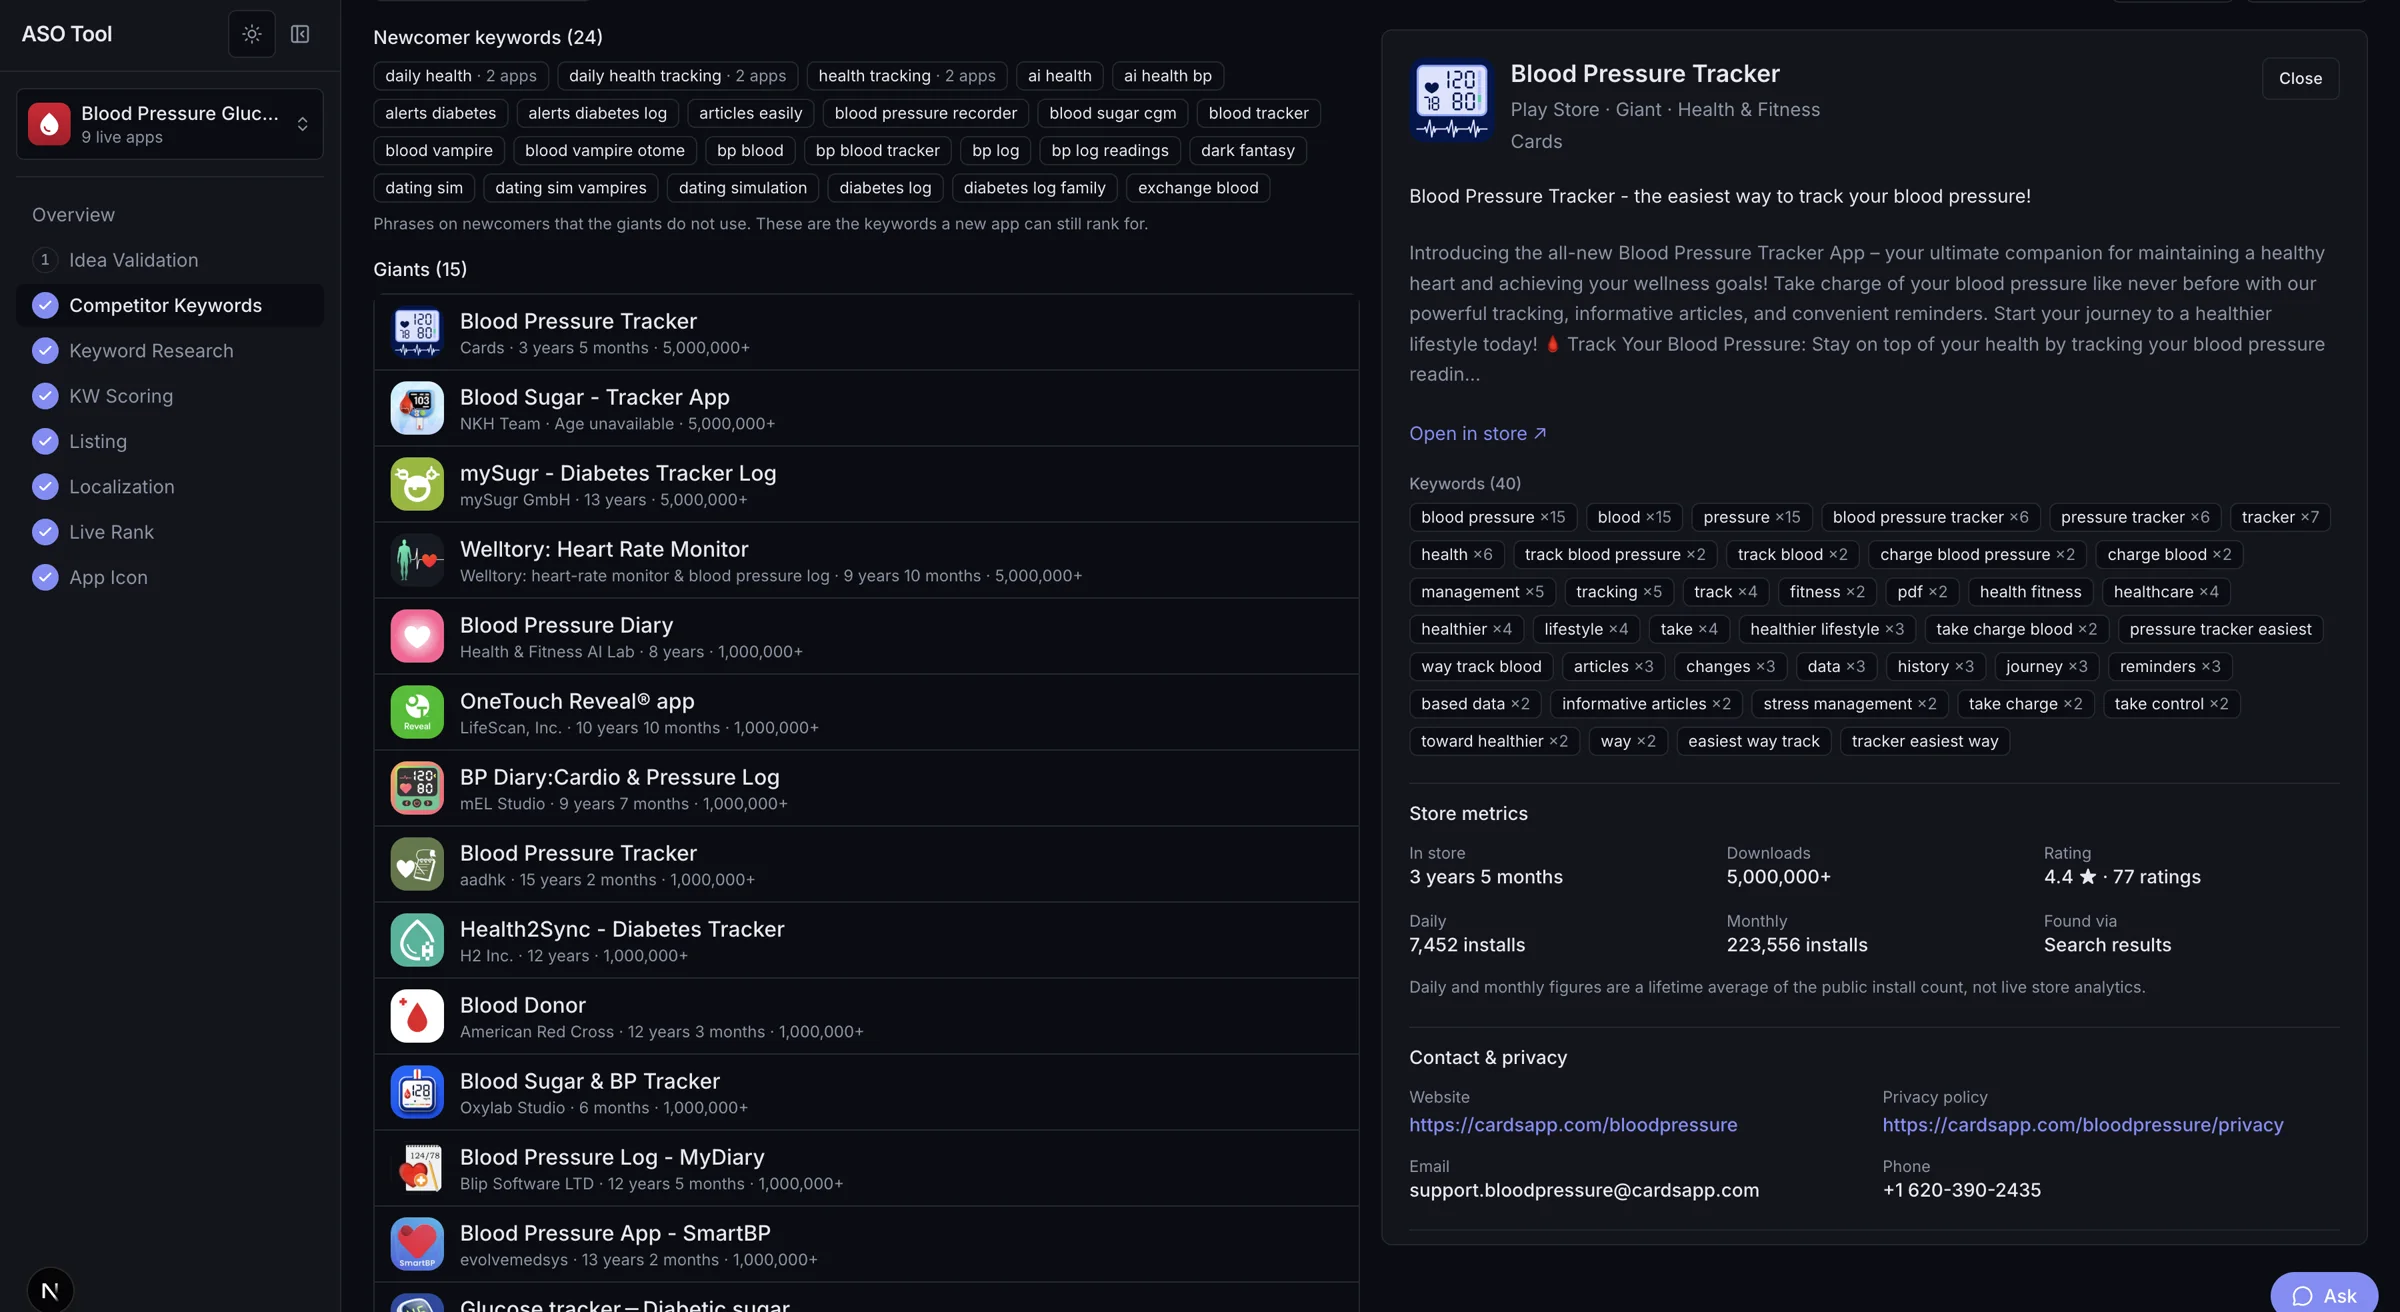Click the 'tracker easiest way' keyword tag
The height and width of the screenshot is (1312, 2400).
tap(1924, 742)
